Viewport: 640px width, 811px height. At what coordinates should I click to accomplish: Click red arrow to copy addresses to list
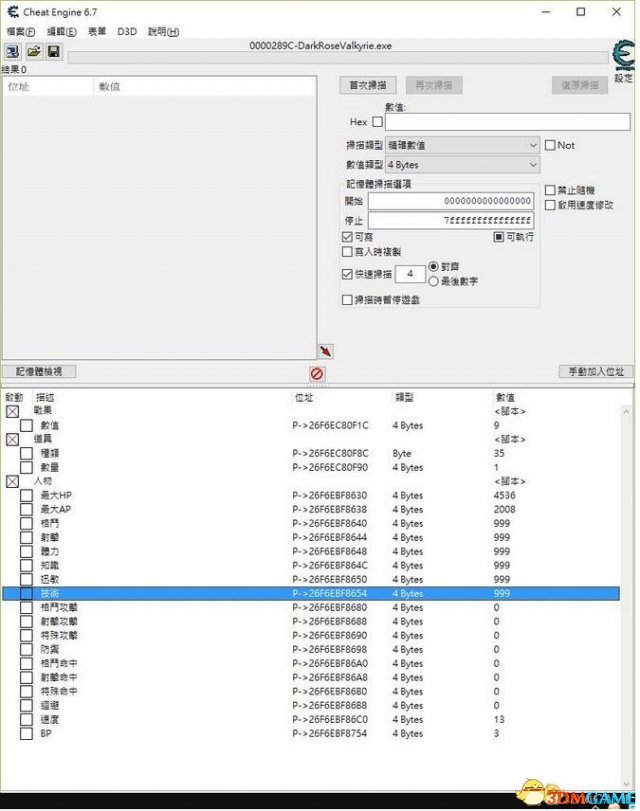[x=325, y=352]
